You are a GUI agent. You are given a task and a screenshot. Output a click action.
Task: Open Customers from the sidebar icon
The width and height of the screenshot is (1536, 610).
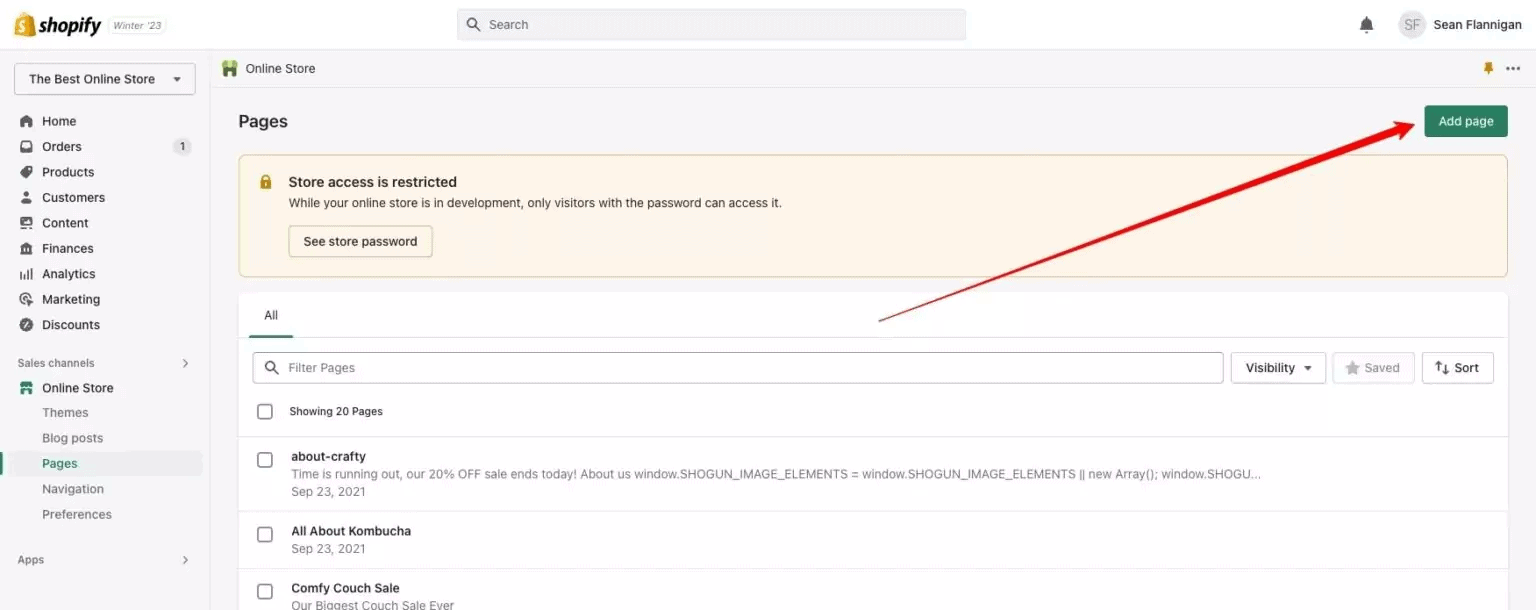(x=27, y=197)
